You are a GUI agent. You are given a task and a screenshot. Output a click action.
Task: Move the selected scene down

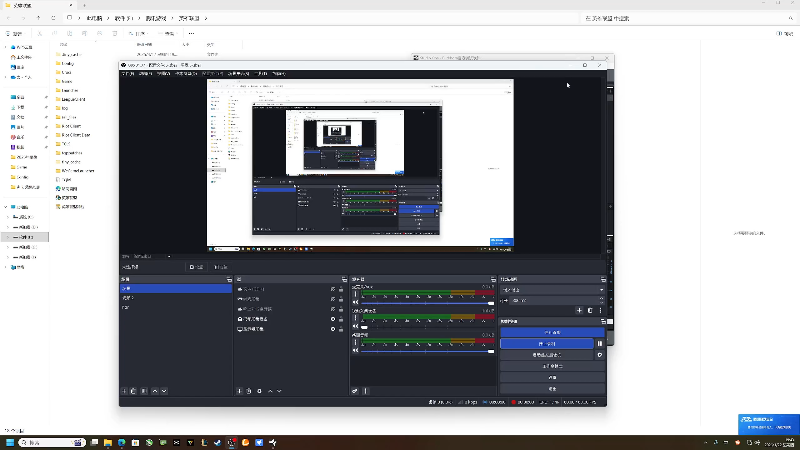pyautogui.click(x=164, y=391)
